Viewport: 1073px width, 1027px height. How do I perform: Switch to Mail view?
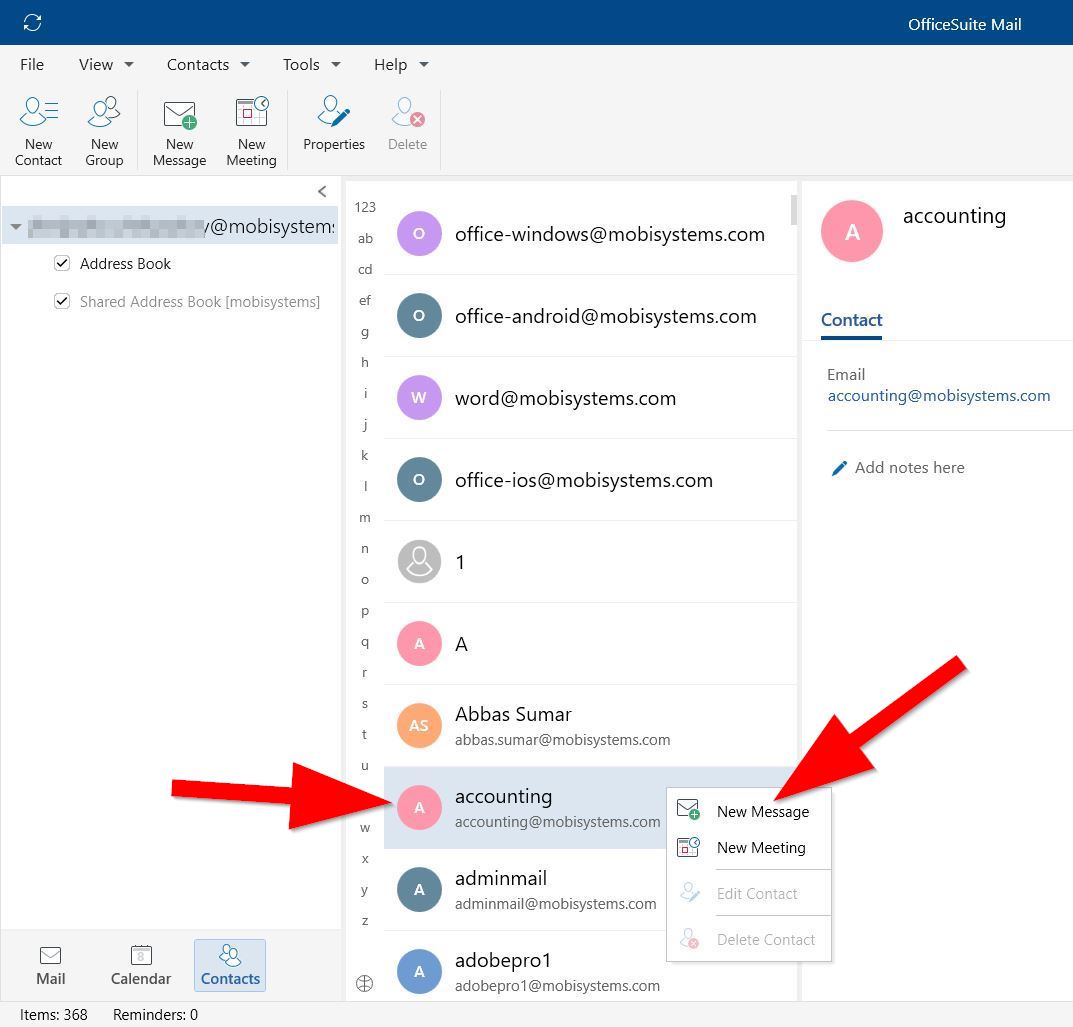point(51,965)
